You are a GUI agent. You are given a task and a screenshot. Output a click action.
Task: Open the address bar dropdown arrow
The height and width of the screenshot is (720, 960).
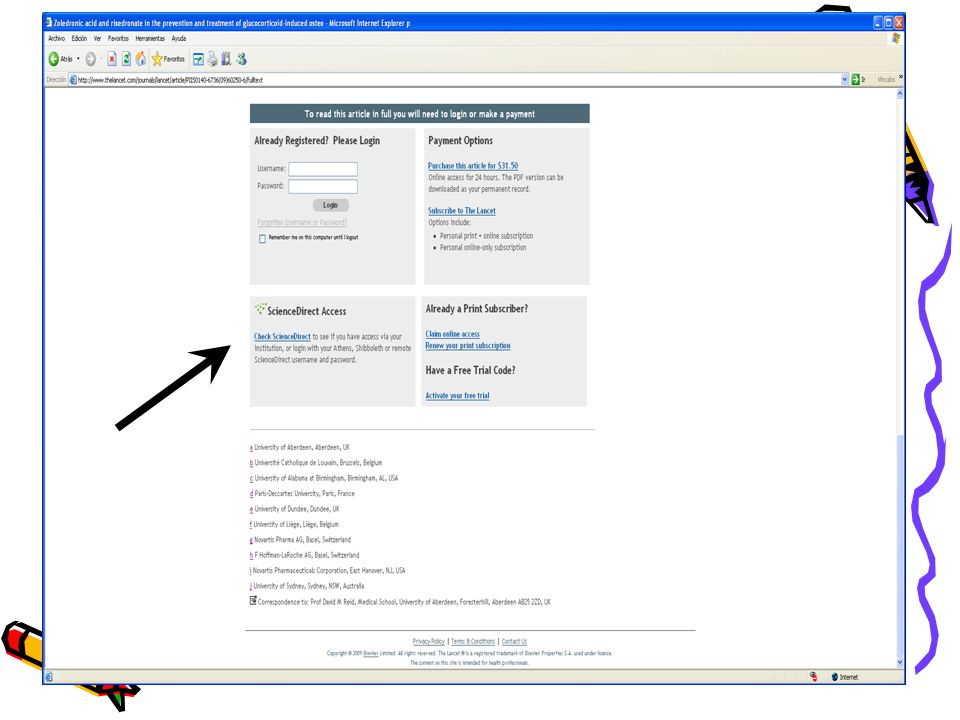click(844, 80)
